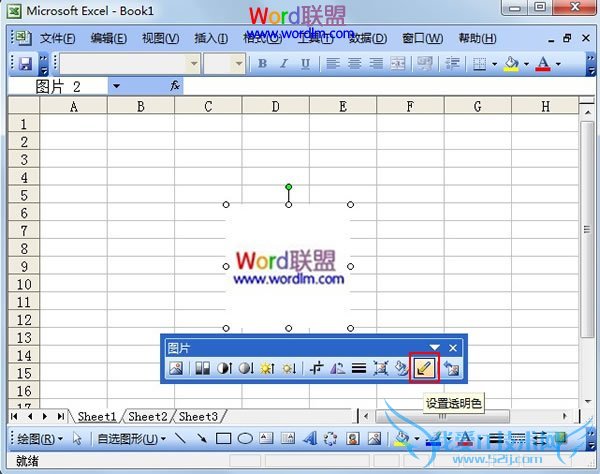Viewport: 600px width, 474px height.
Task: Select the Rectangle drawing tool
Action: tap(223, 438)
